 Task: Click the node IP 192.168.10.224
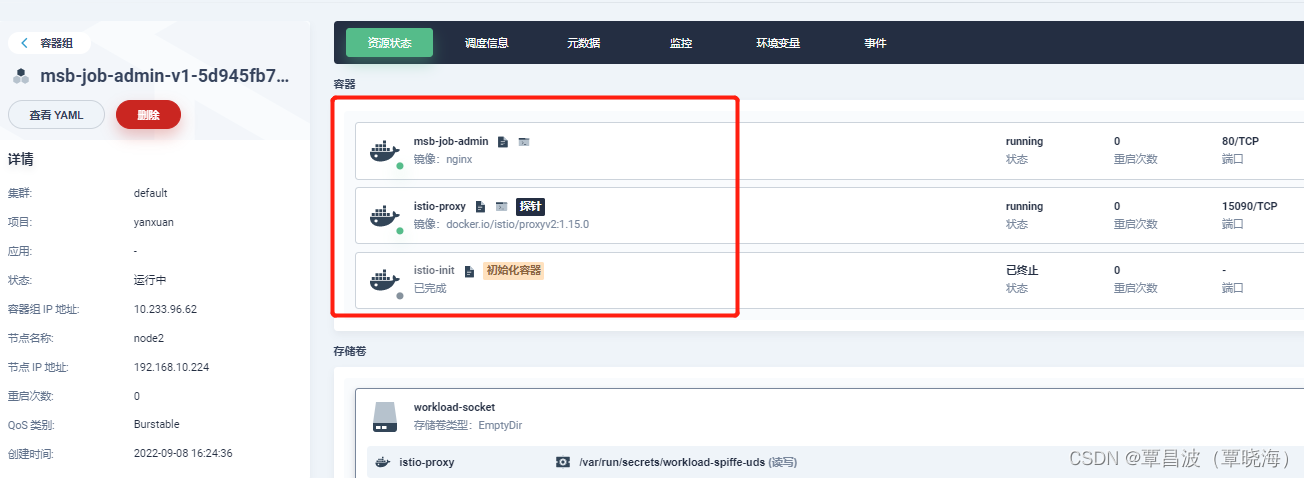tap(171, 367)
